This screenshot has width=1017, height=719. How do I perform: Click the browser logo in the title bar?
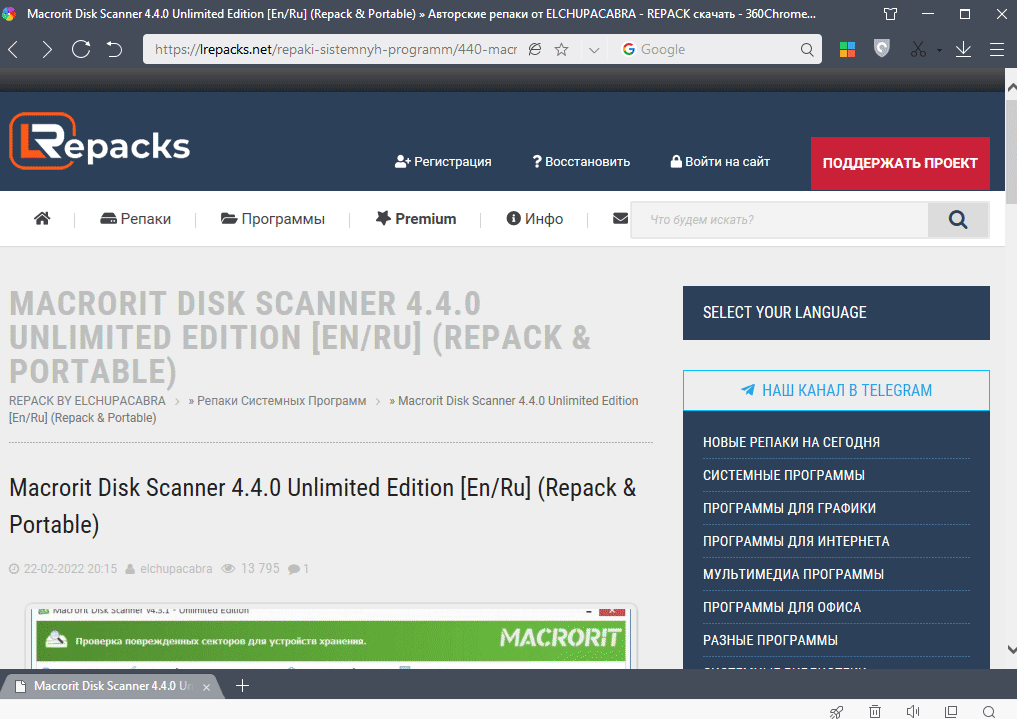[x=9, y=14]
